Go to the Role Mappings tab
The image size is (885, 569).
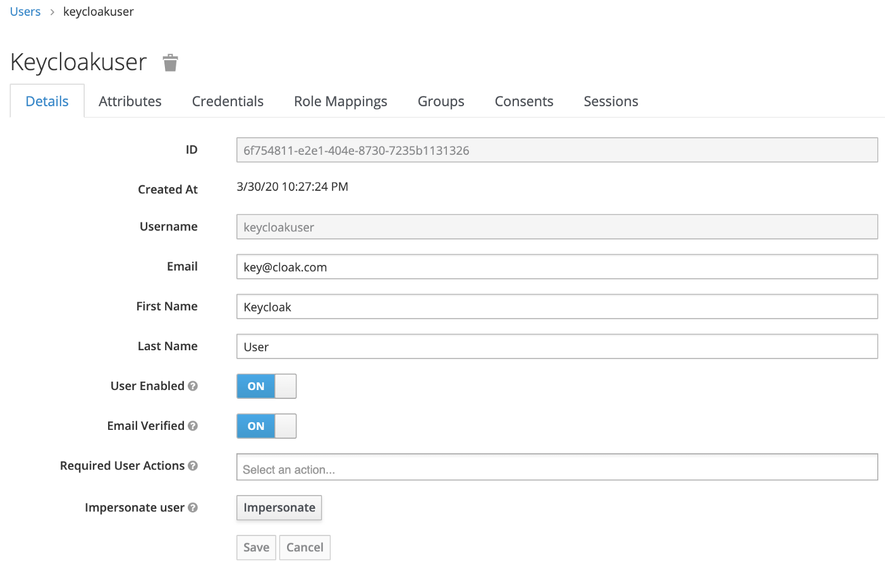[340, 101]
